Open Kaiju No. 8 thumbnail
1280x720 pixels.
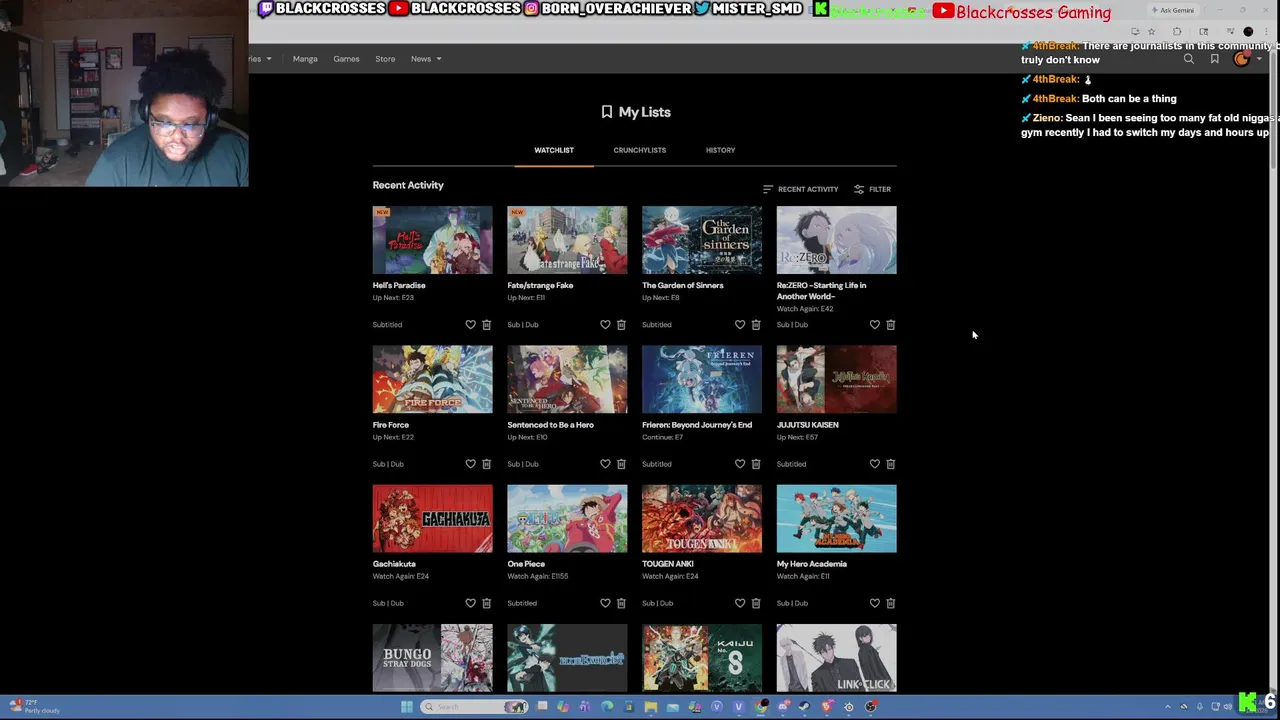coord(702,658)
